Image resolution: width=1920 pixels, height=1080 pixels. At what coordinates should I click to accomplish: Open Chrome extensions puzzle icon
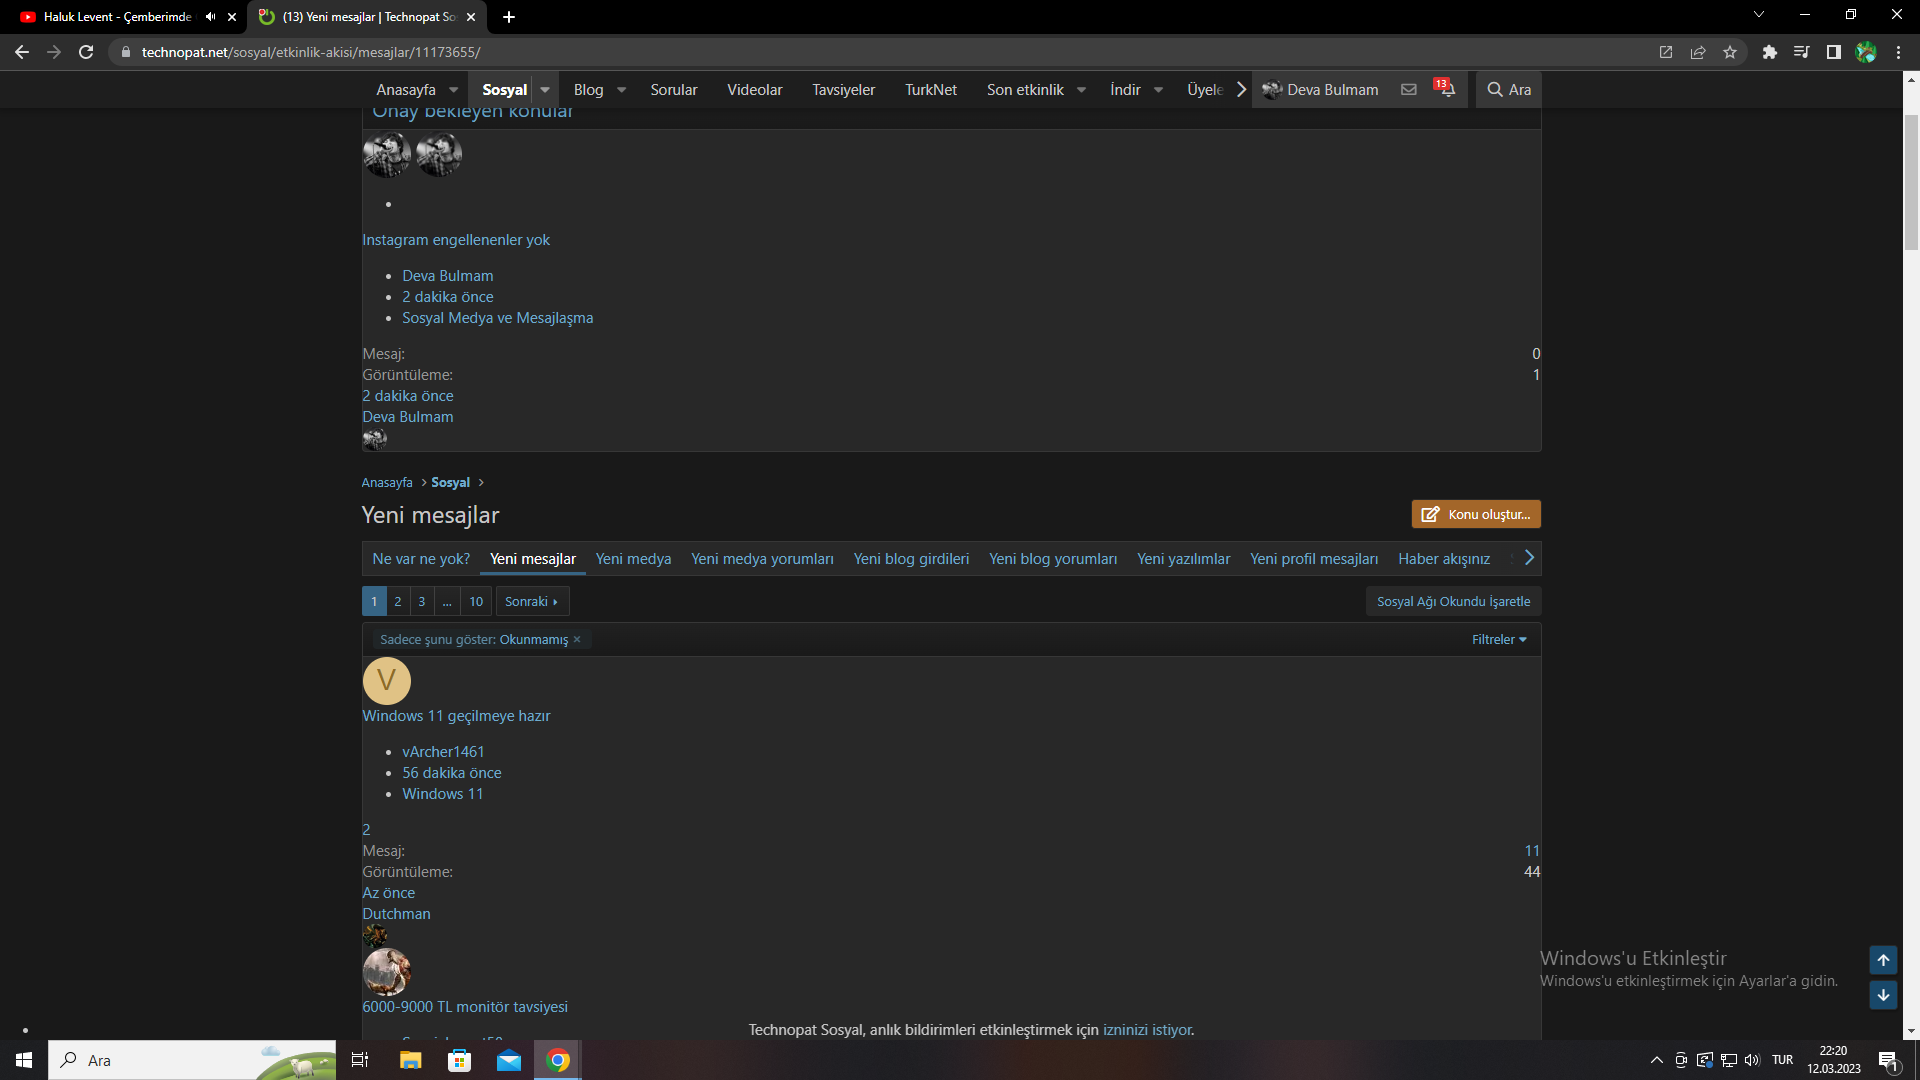pos(1769,52)
